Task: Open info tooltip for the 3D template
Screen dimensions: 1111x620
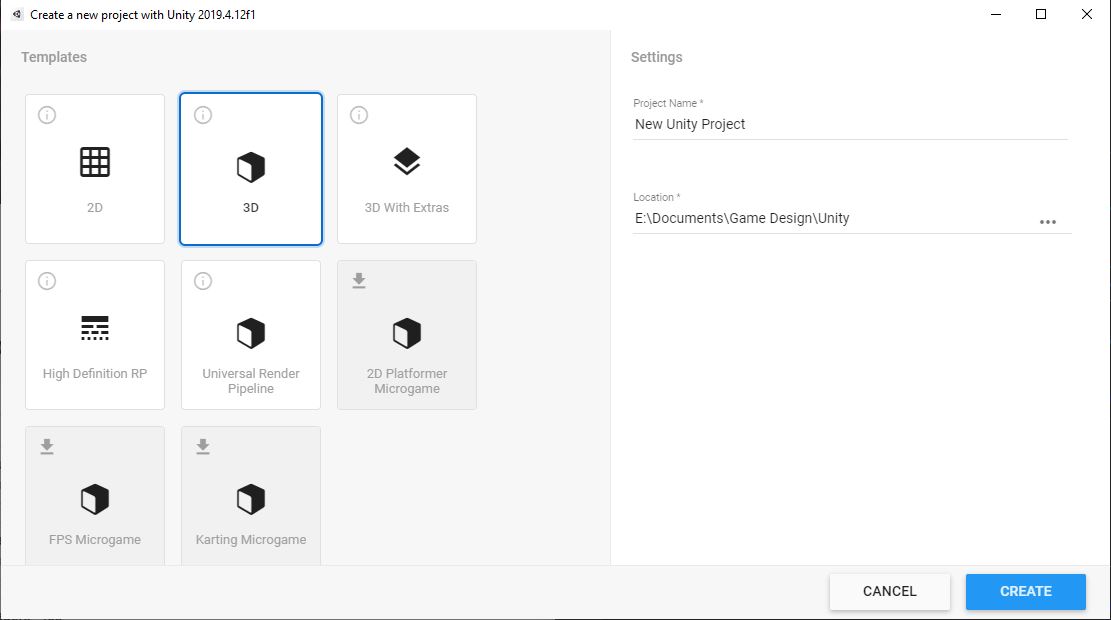Action: 202,114
